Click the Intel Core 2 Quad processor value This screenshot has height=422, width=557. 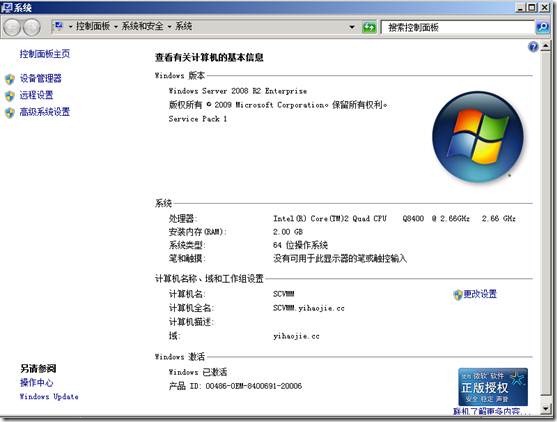pos(394,218)
